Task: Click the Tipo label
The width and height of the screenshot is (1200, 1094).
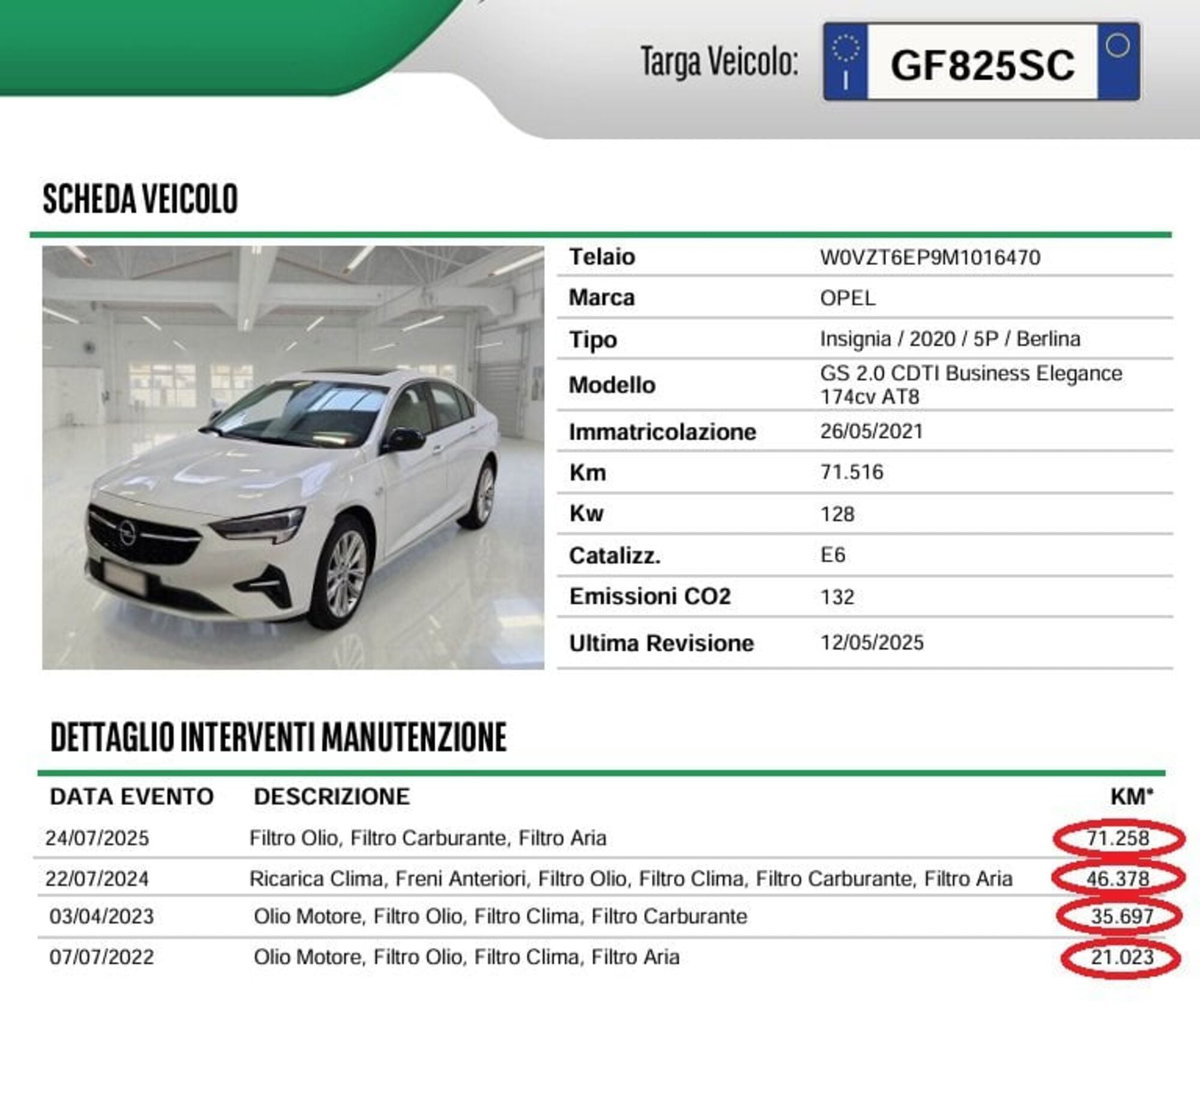Action: pyautogui.click(x=593, y=340)
